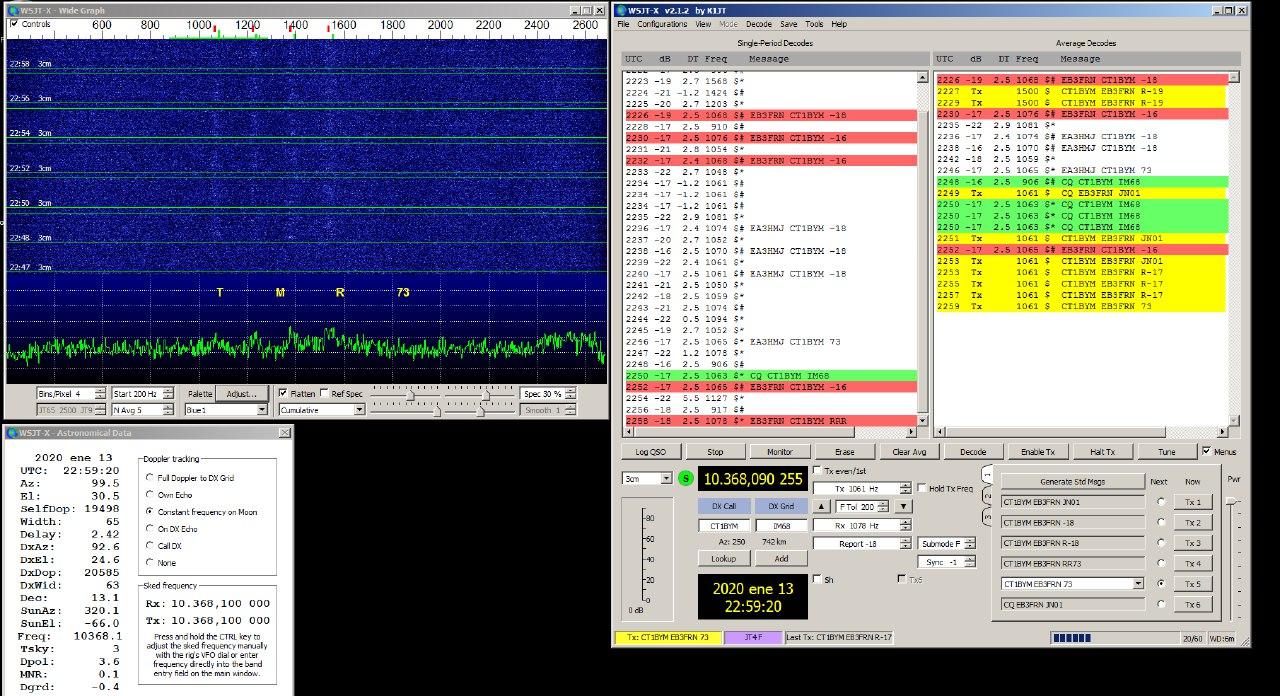Switch to vertical tab 2 of Tx messages
The width and height of the screenshot is (1280, 696).
click(x=986, y=495)
